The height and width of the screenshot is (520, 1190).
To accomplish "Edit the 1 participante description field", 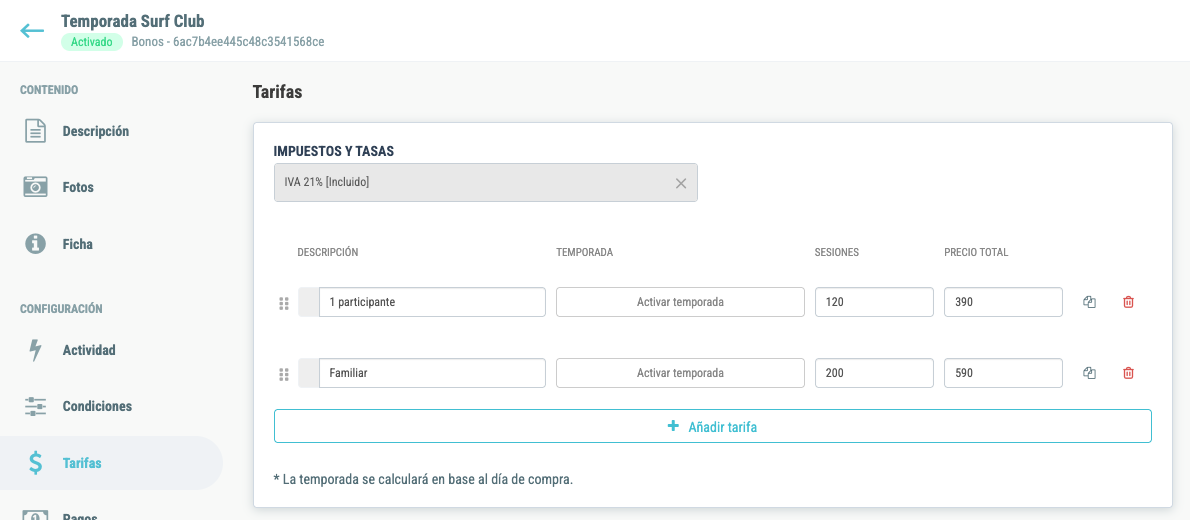I will [x=432, y=302].
